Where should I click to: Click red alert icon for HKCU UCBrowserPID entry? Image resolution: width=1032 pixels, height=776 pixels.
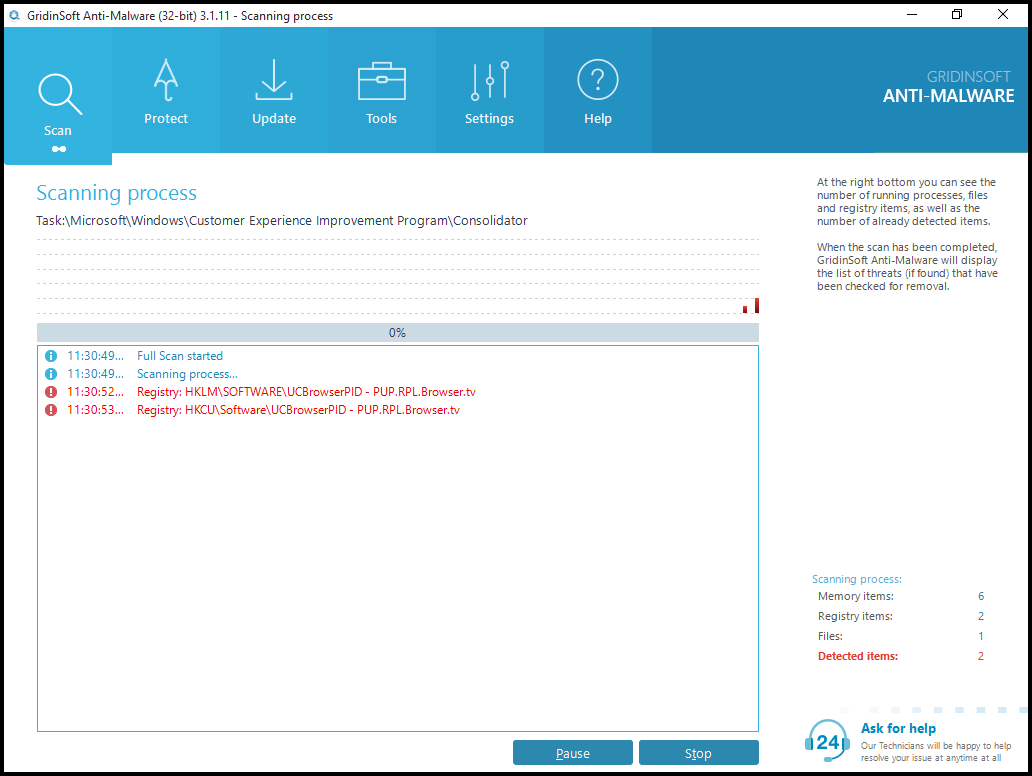click(51, 410)
